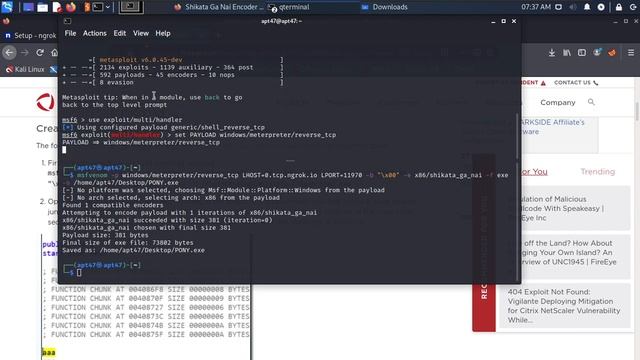640x360 pixels.
Task: Click the red recommended side tab
Action: [484, 307]
